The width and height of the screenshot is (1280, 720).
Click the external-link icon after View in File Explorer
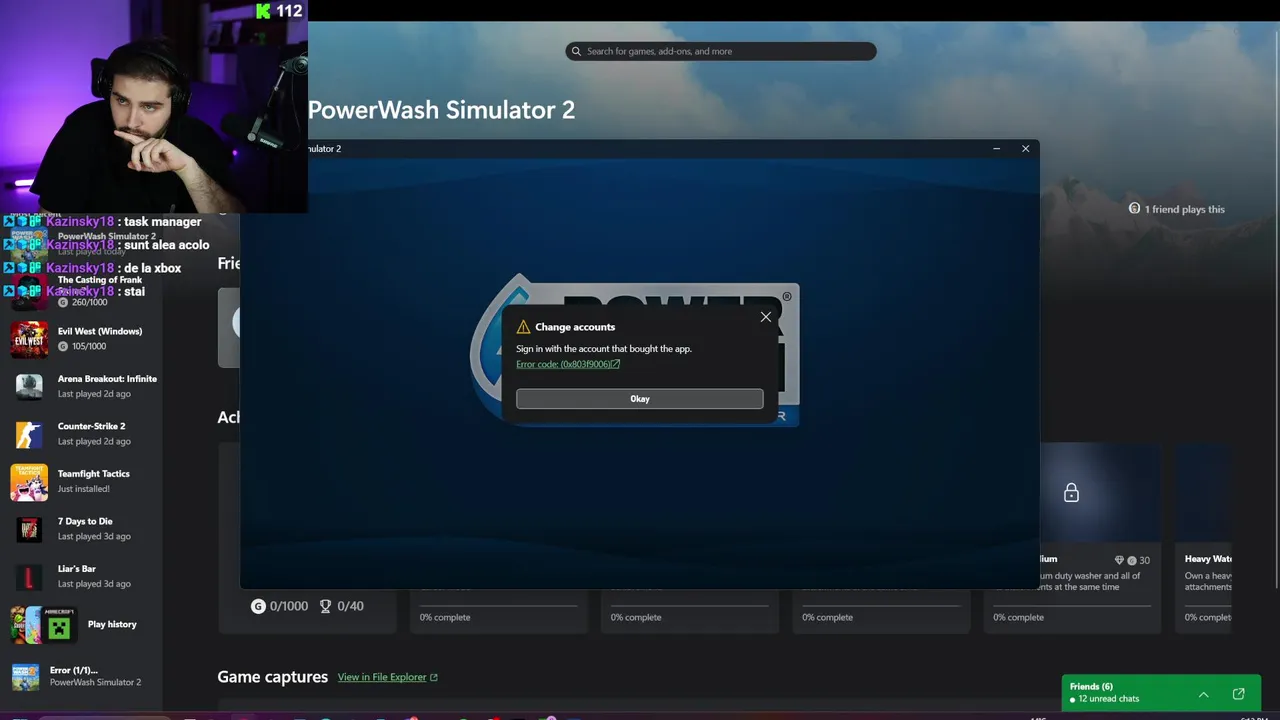point(433,677)
